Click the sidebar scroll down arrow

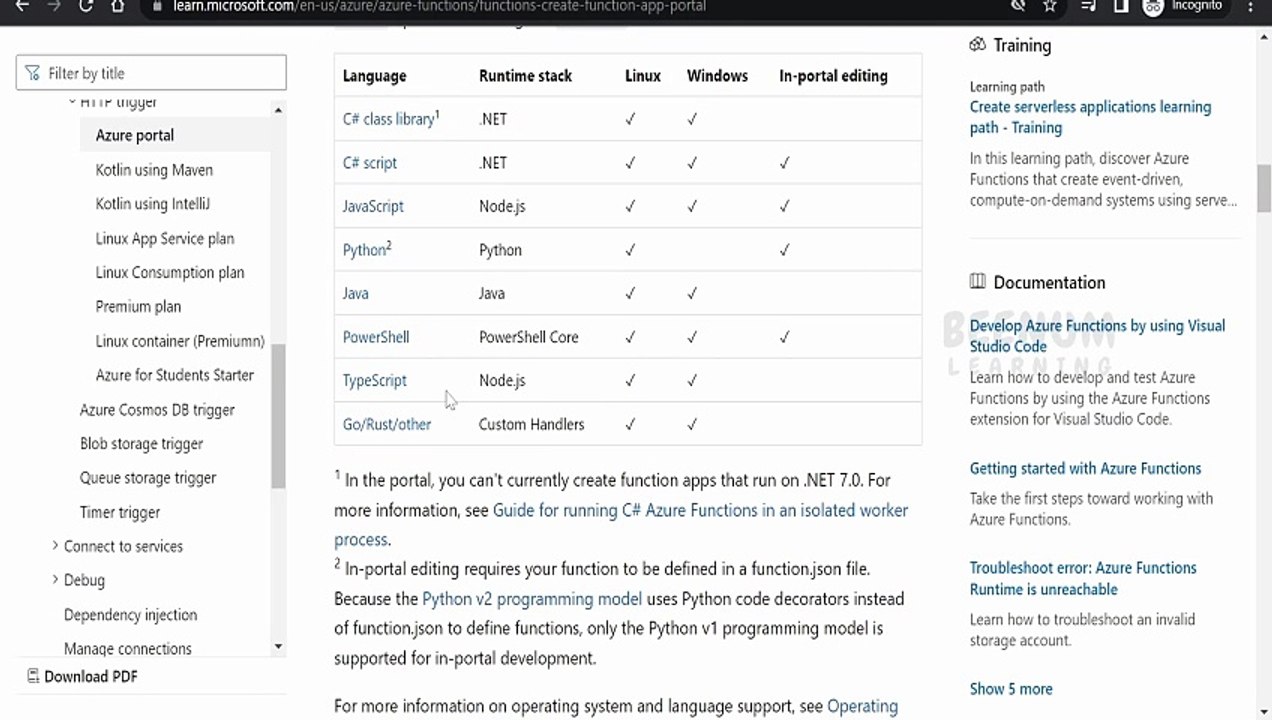pos(278,647)
